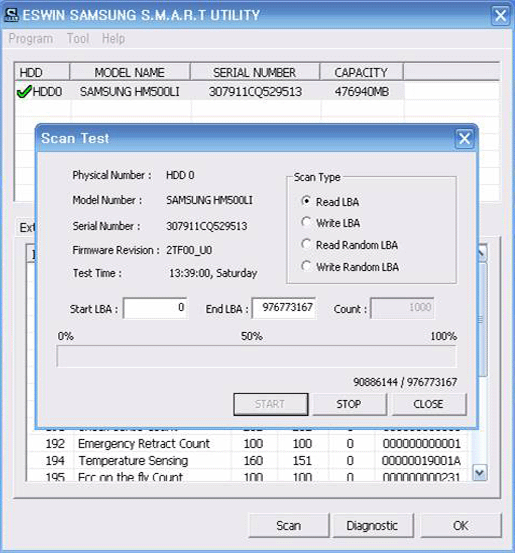Close the Scan Test dialog with X
The height and width of the screenshot is (553, 515).
[464, 139]
